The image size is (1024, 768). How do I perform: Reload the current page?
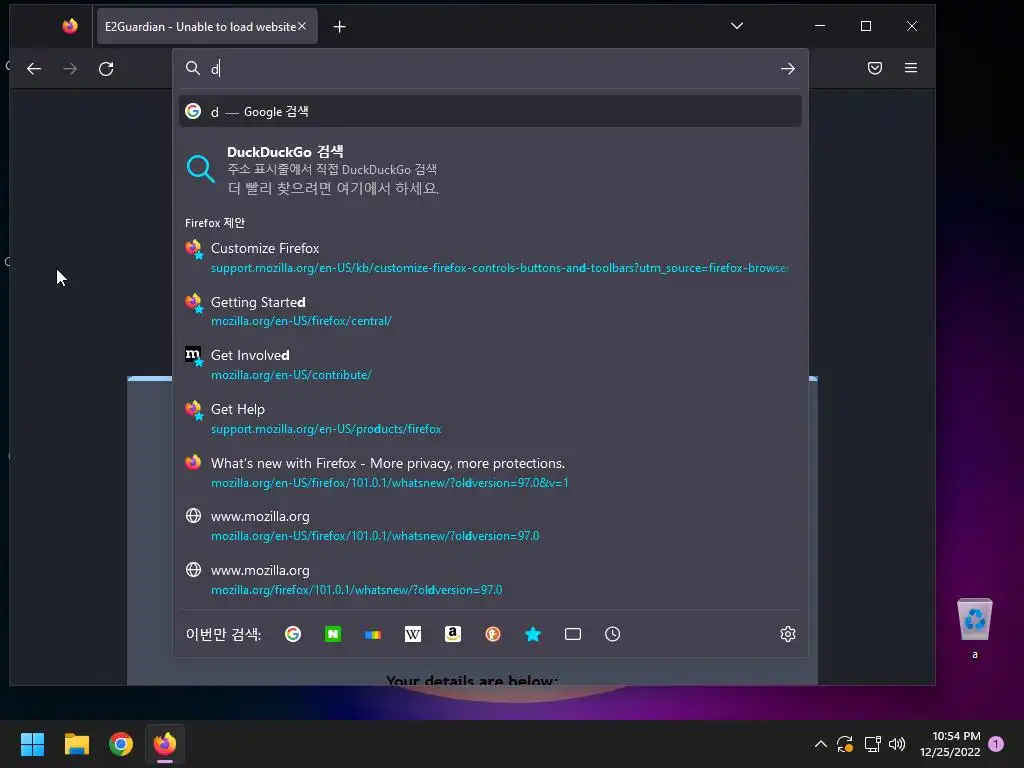(x=106, y=69)
